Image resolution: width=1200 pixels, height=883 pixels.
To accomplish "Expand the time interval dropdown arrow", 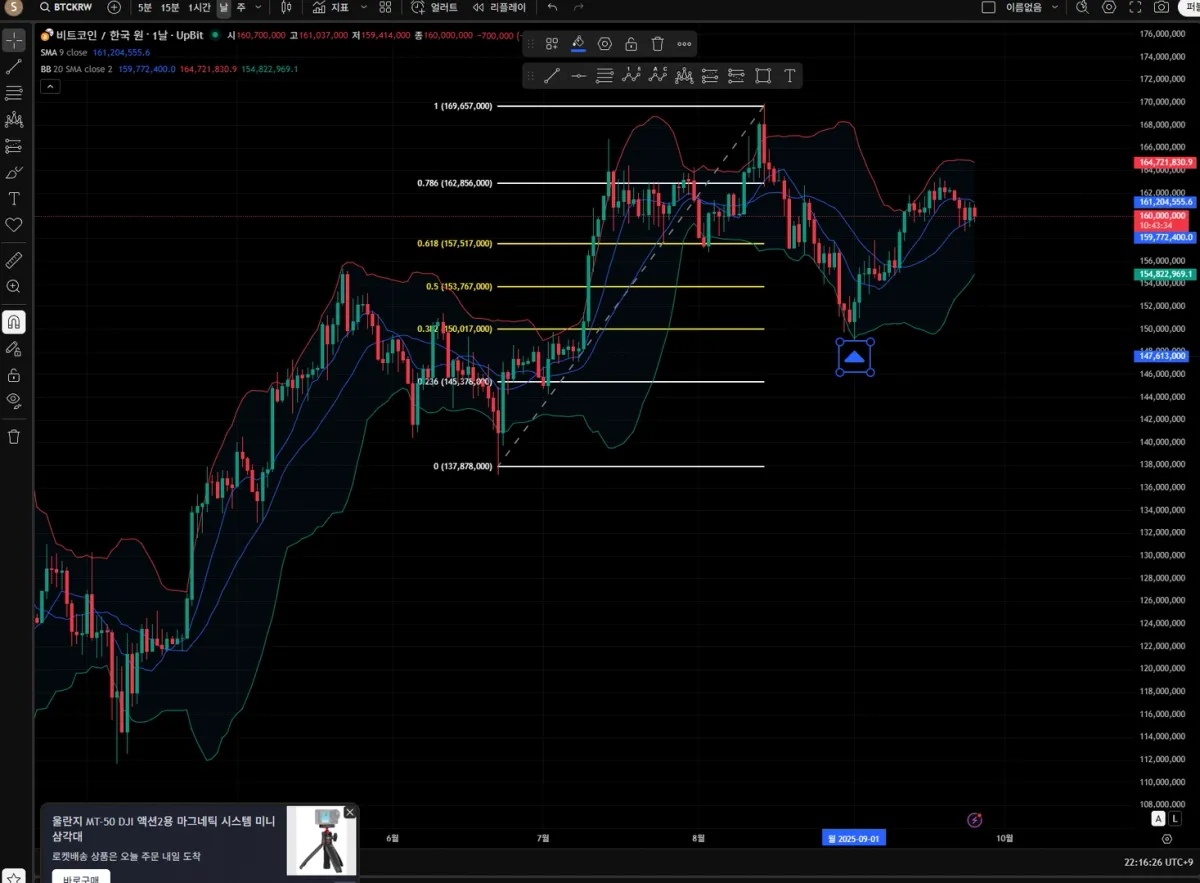I will [x=259, y=7].
